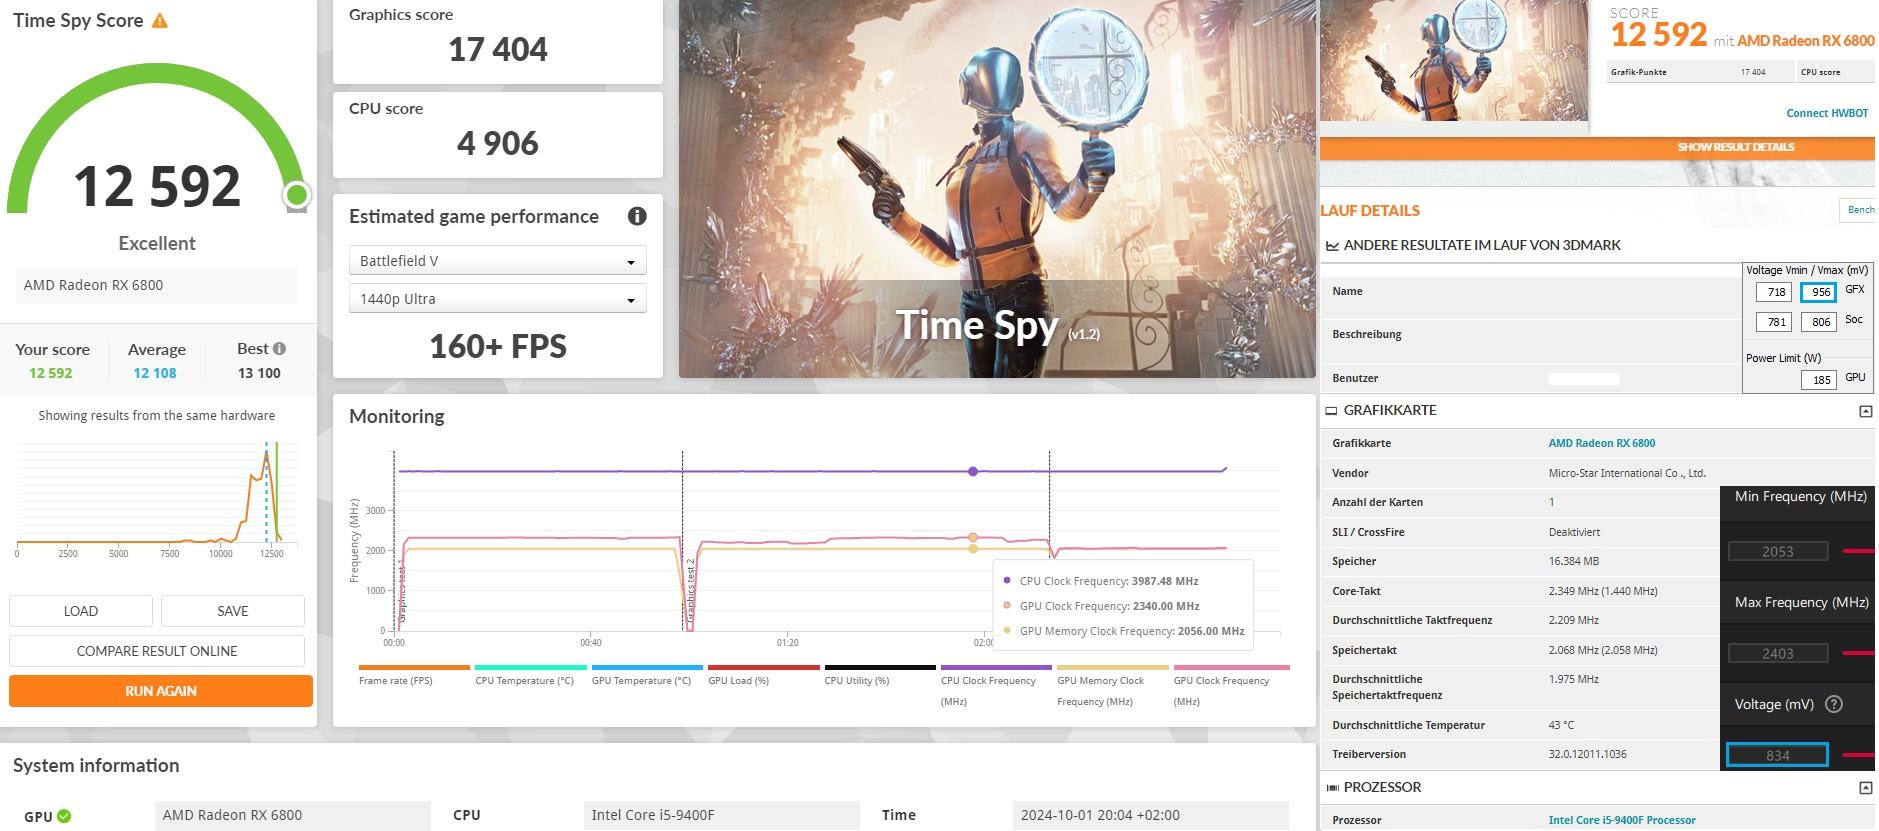Click the Power Limit field 185
1879x831 pixels.
coord(1817,380)
